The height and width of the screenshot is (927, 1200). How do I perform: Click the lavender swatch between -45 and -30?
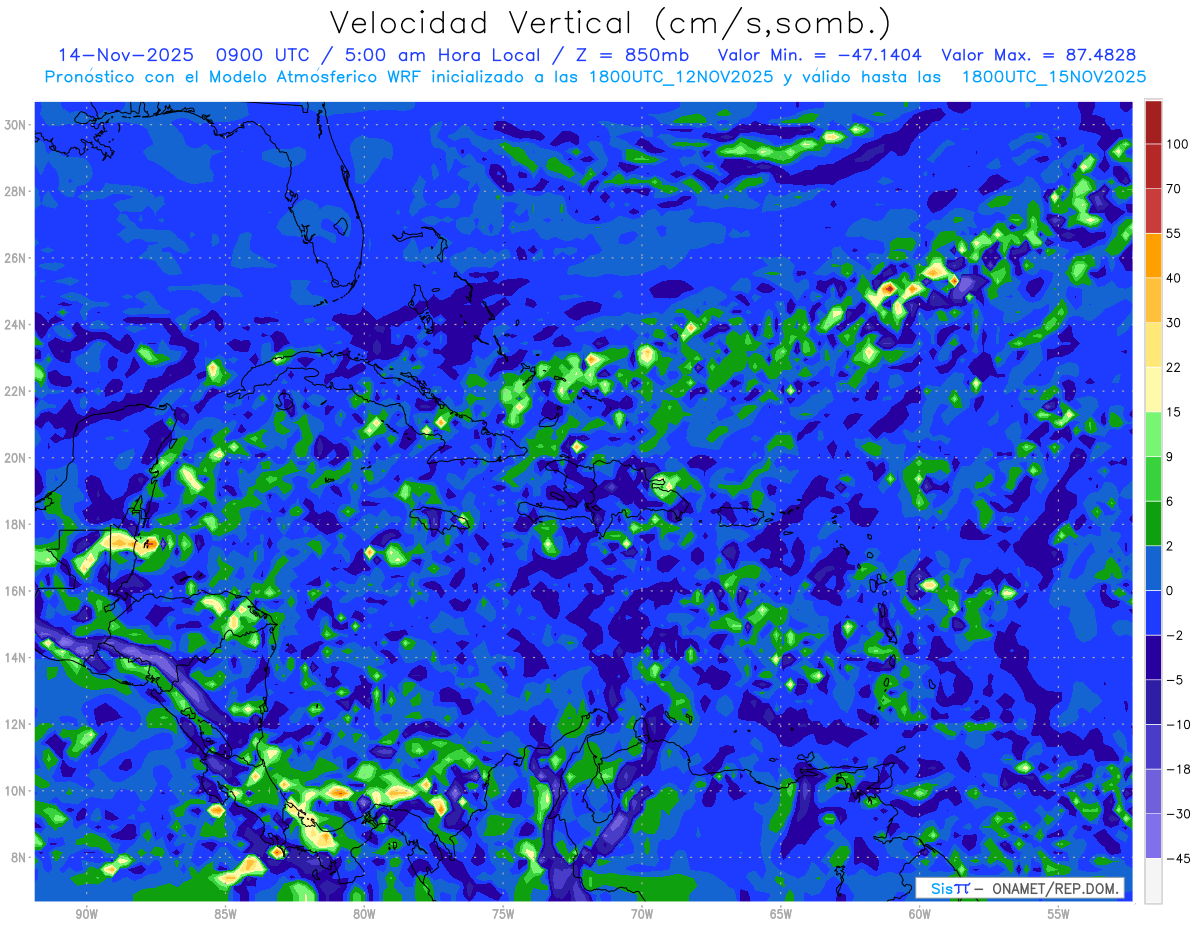(x=1153, y=836)
